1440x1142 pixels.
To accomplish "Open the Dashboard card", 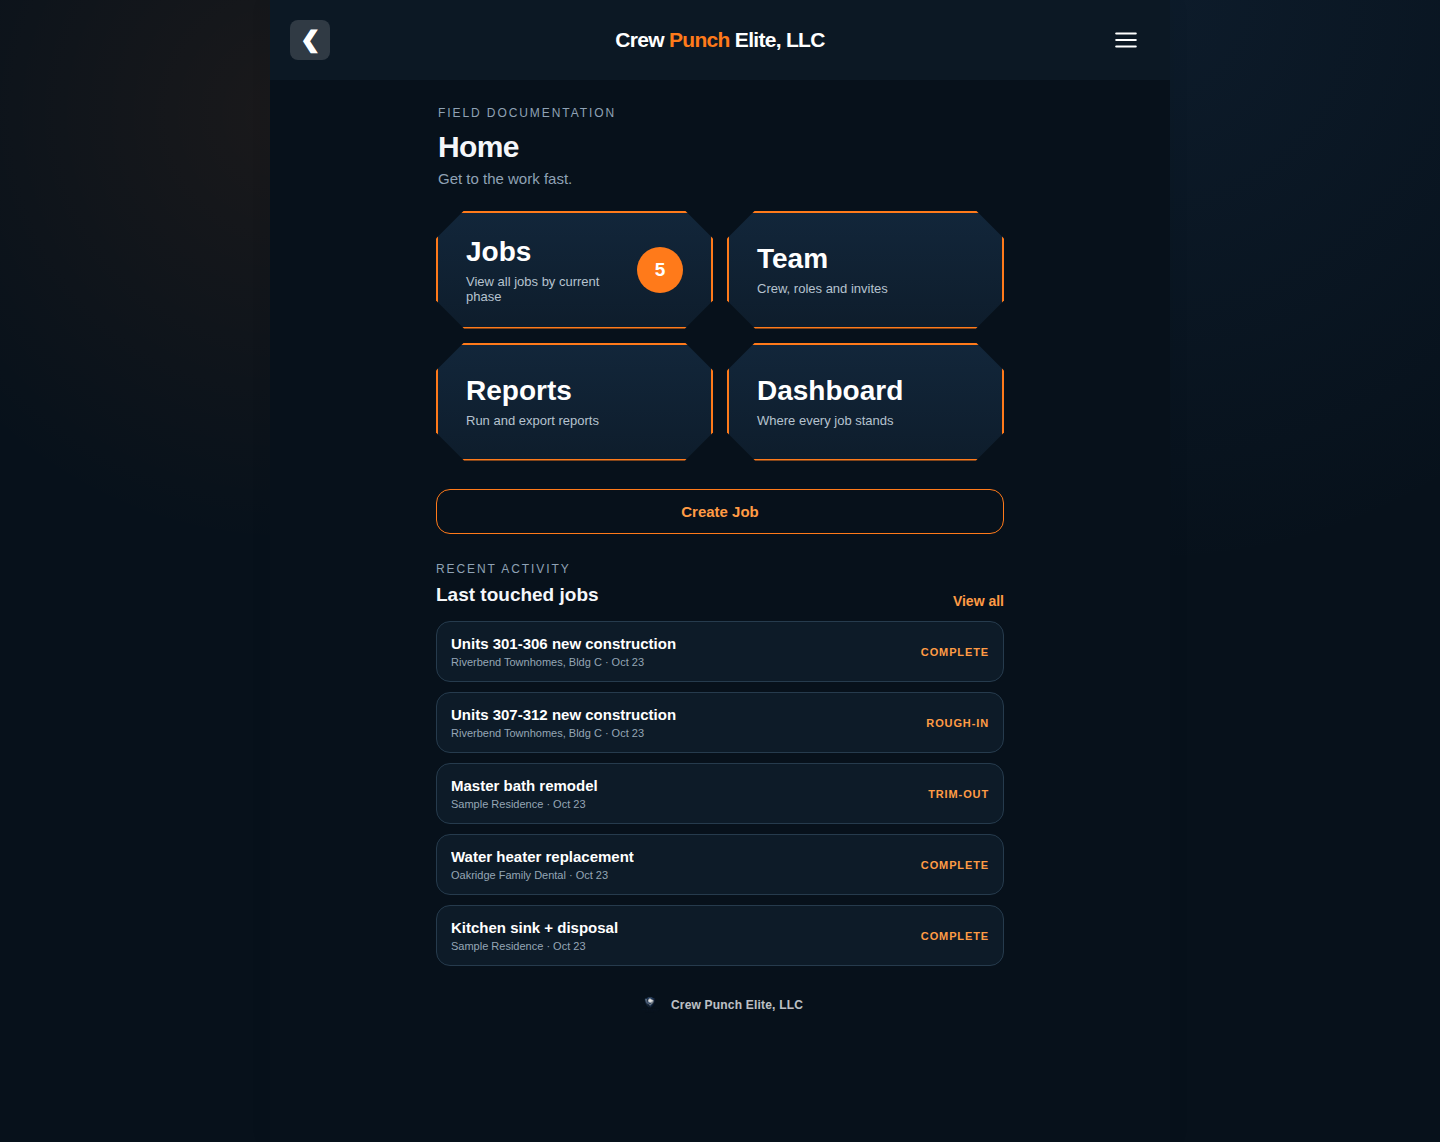I will click(865, 402).
